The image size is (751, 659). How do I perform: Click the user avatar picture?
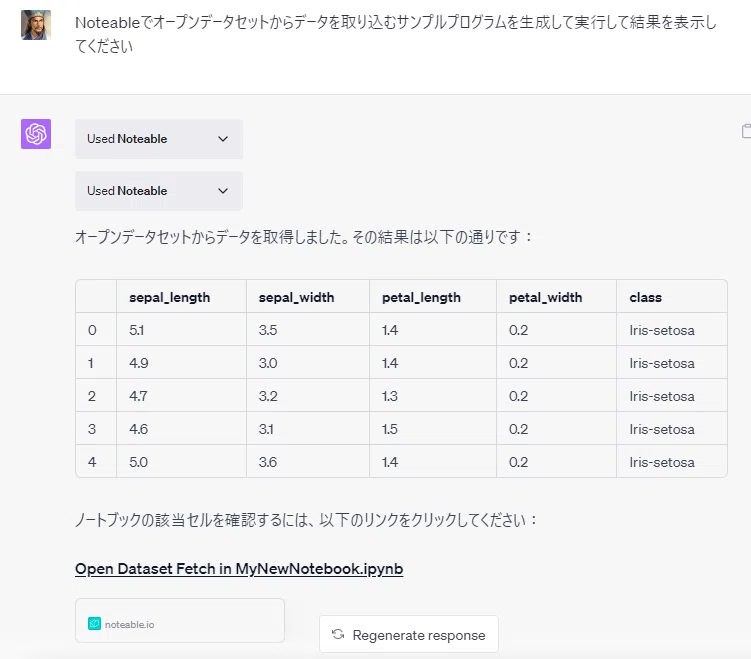coord(36,25)
